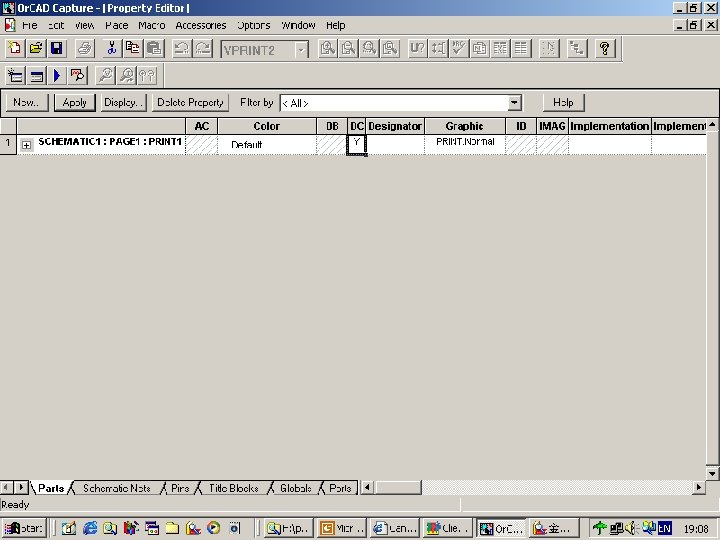
Task: Switch to the Title Blocks tab
Action: [x=234, y=488]
